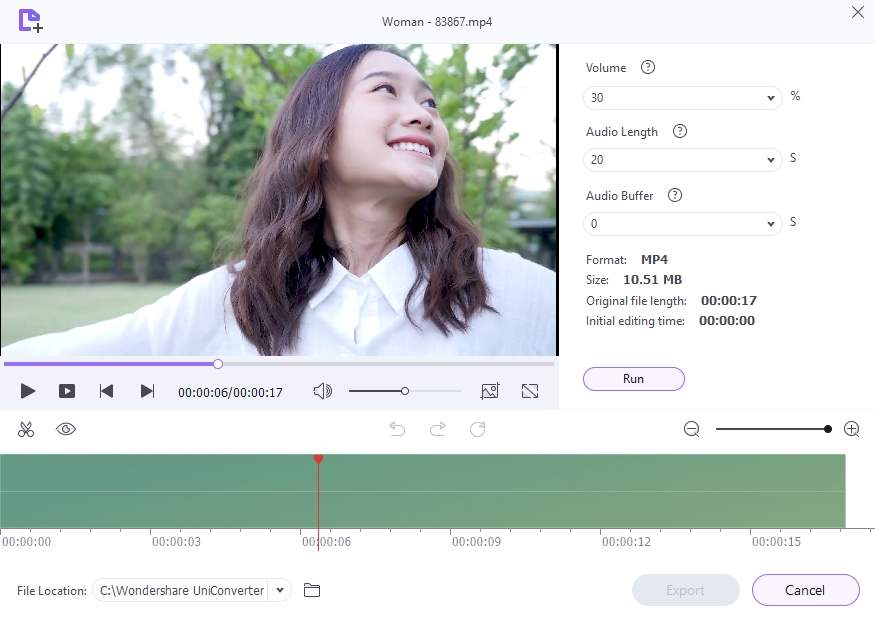Click the video progress bar handle
875x617 pixels.
(x=218, y=364)
